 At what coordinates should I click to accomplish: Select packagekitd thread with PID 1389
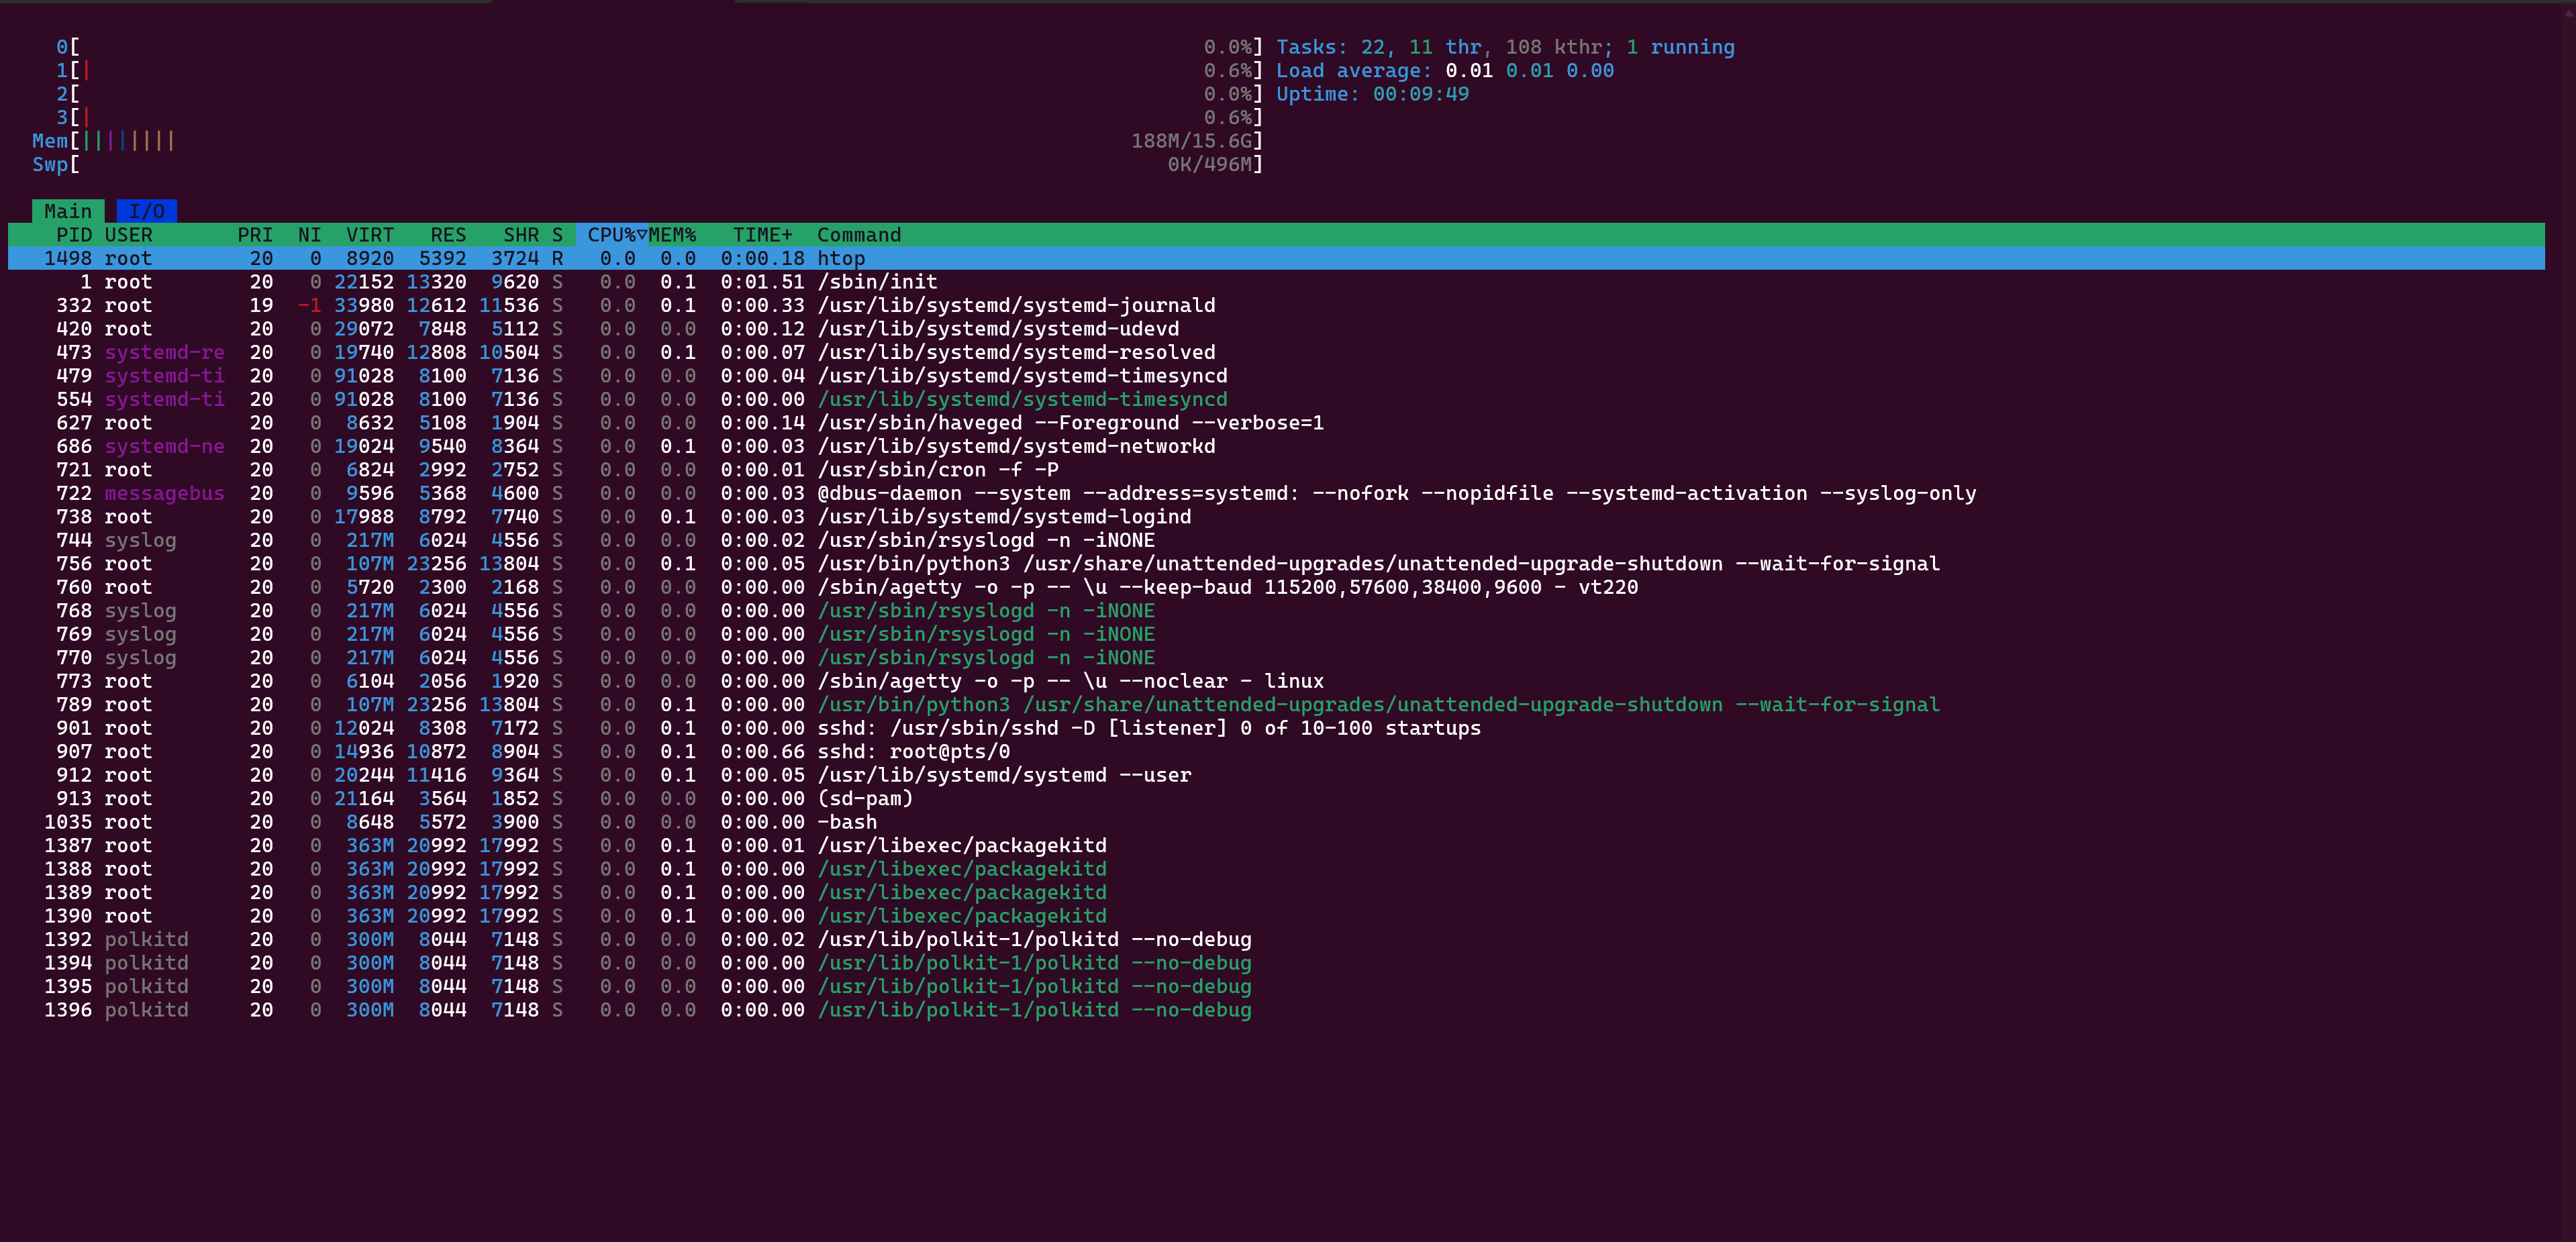[x=1276, y=893]
